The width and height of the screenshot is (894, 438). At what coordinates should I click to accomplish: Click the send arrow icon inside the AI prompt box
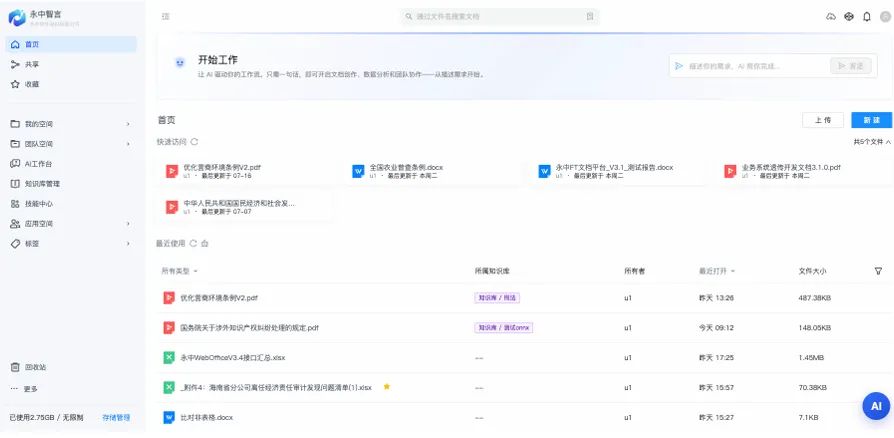(678, 66)
